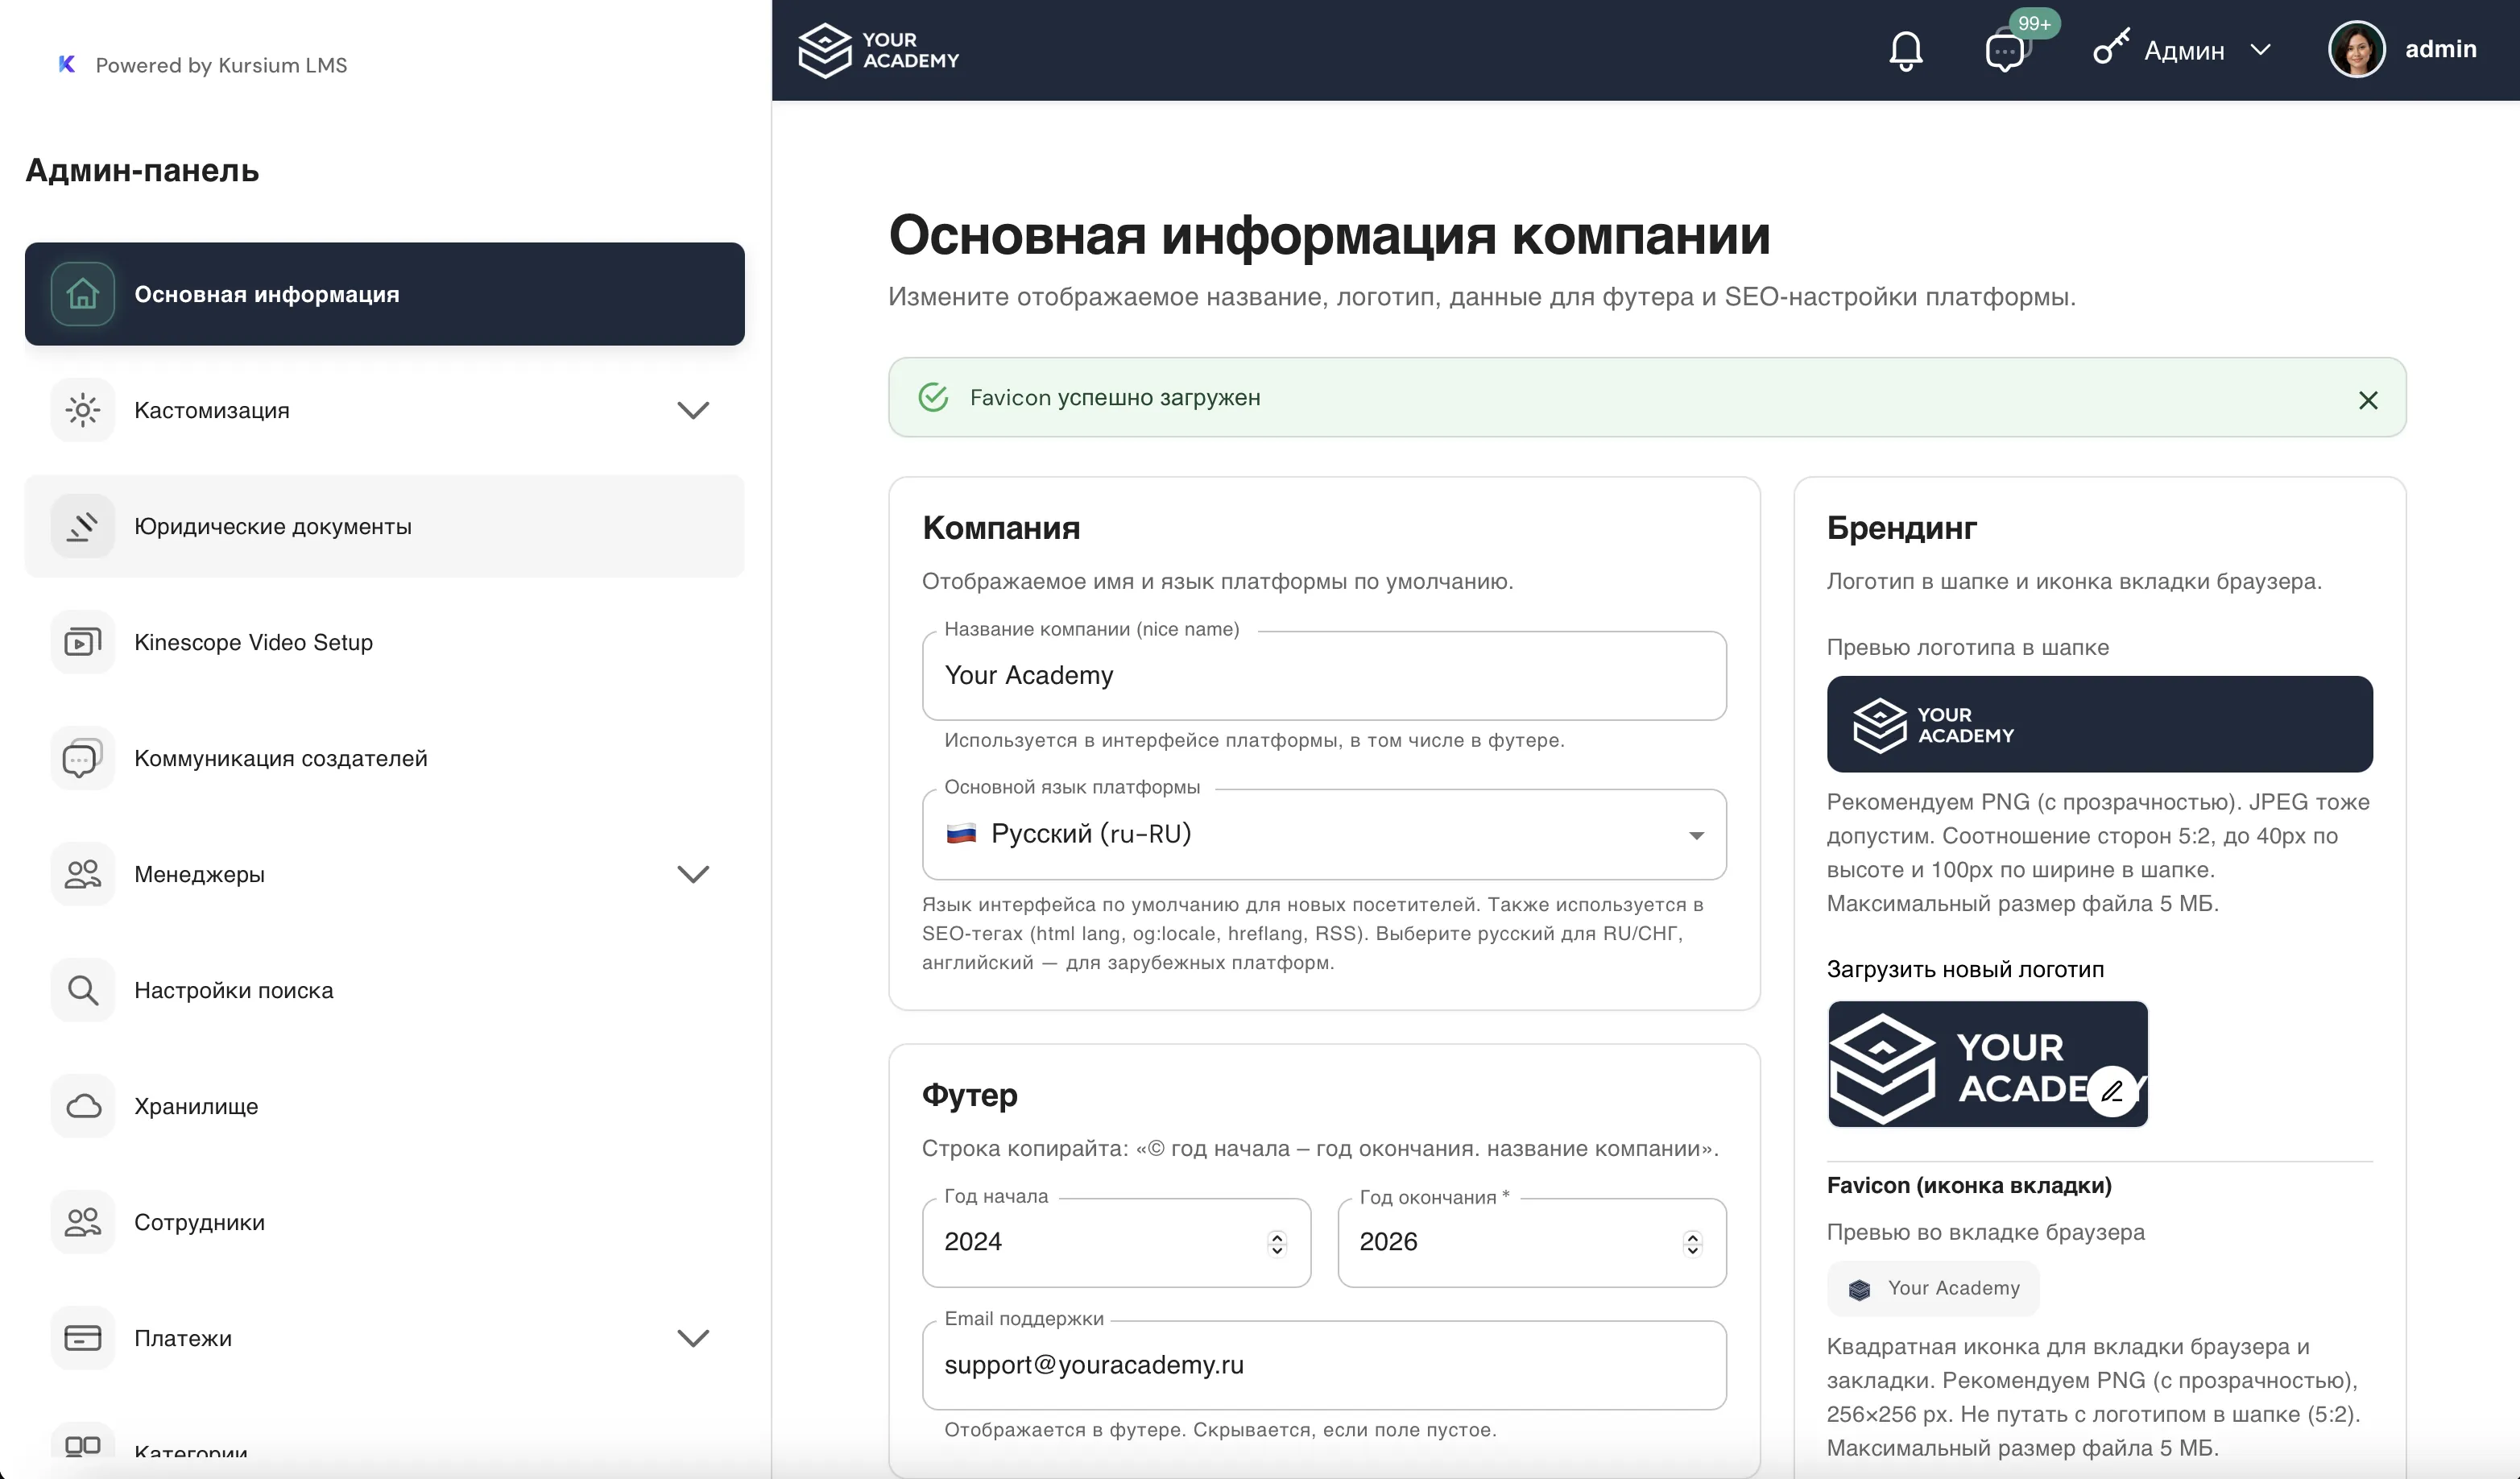Image resolution: width=2520 pixels, height=1479 pixels.
Task: Click the Юридические документы pen icon
Action: 83,526
